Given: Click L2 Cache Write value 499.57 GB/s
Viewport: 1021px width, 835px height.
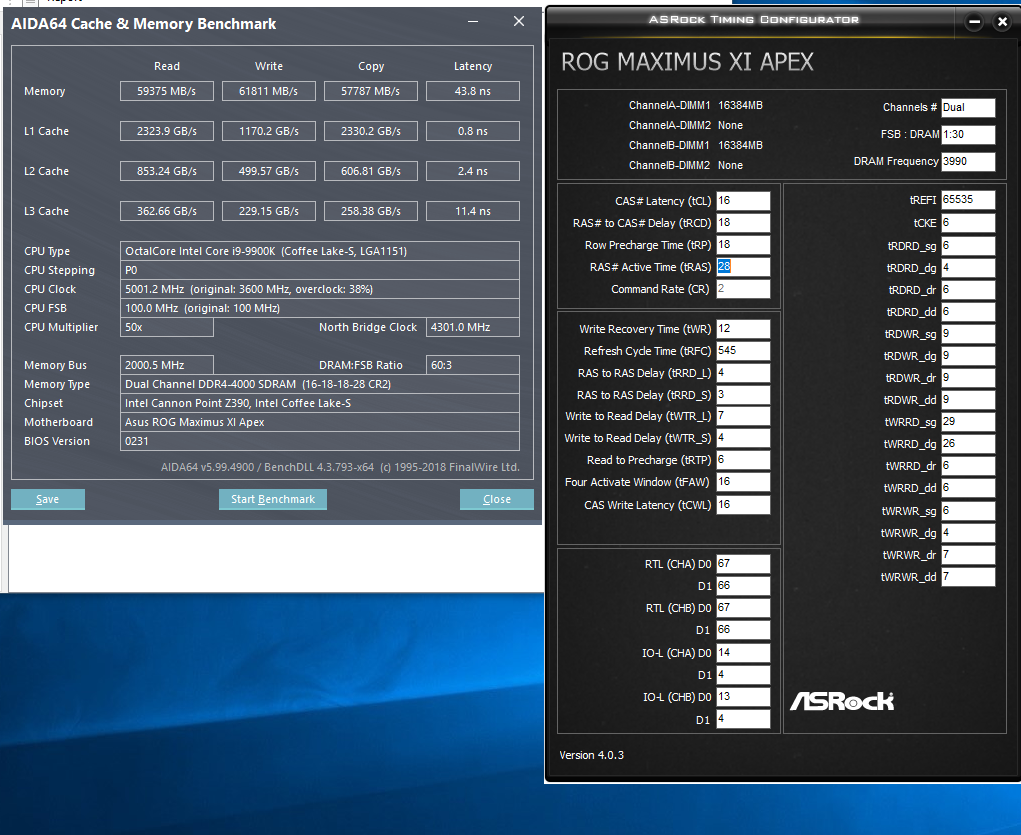Looking at the screenshot, I should pos(269,171).
